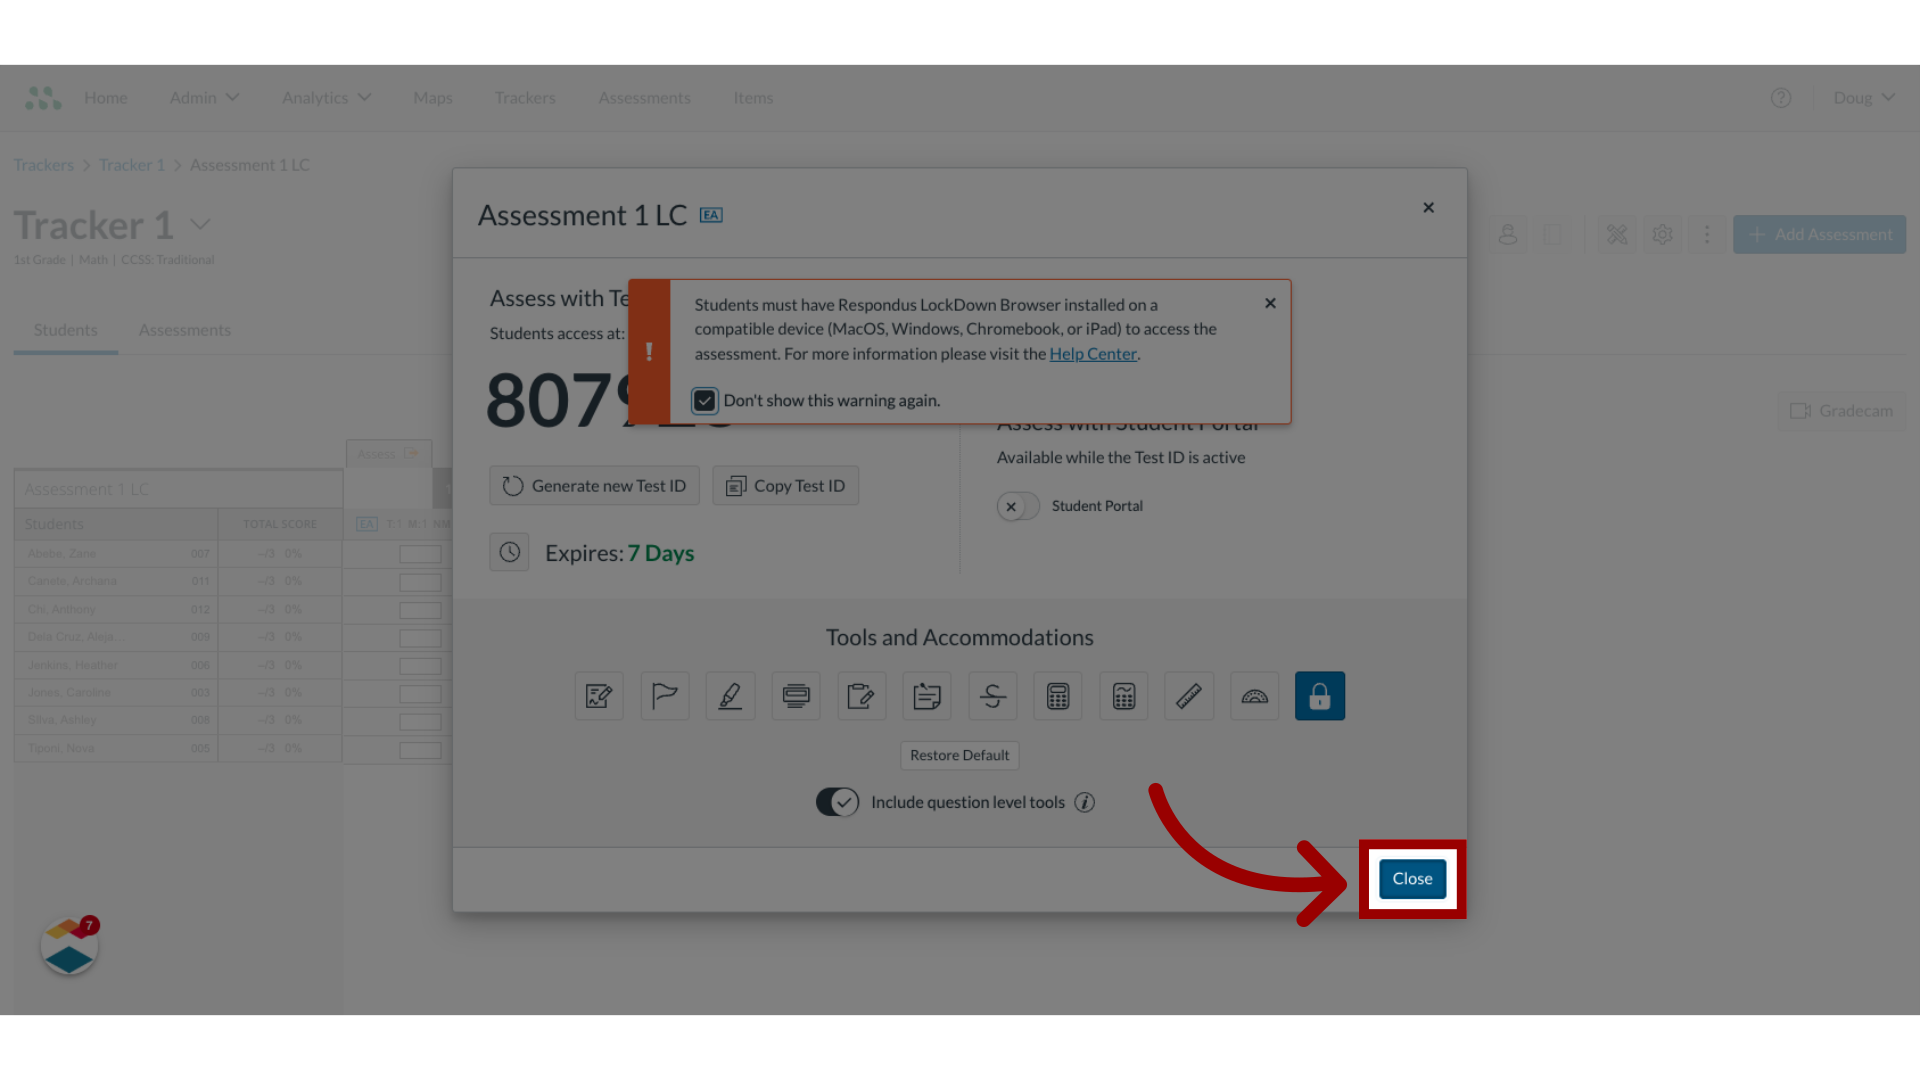Switch to the Assessments tab
This screenshot has height=1080, width=1920.
185,328
